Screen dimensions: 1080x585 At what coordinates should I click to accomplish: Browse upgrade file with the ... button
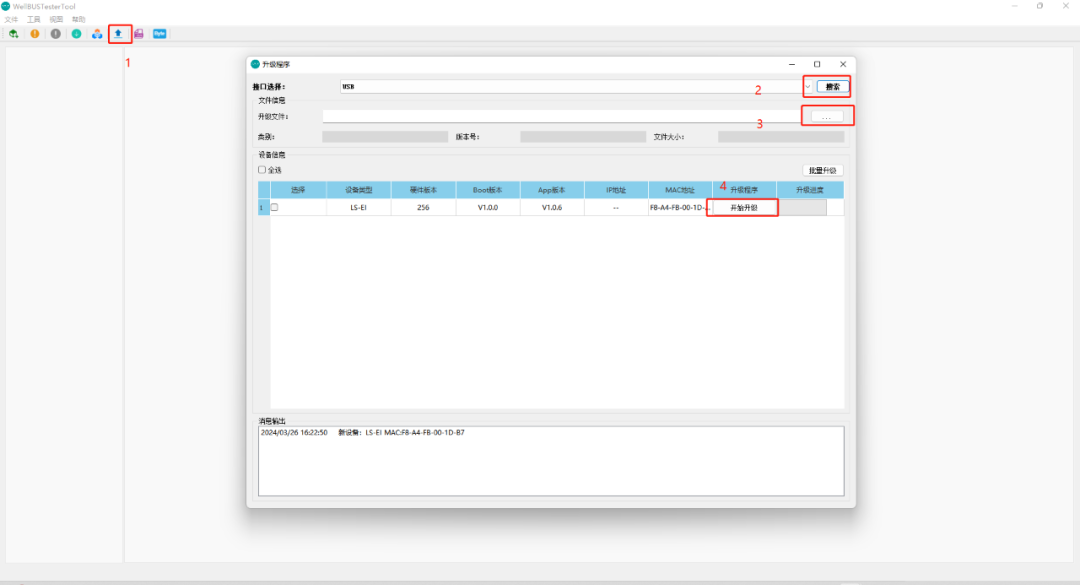click(827, 117)
